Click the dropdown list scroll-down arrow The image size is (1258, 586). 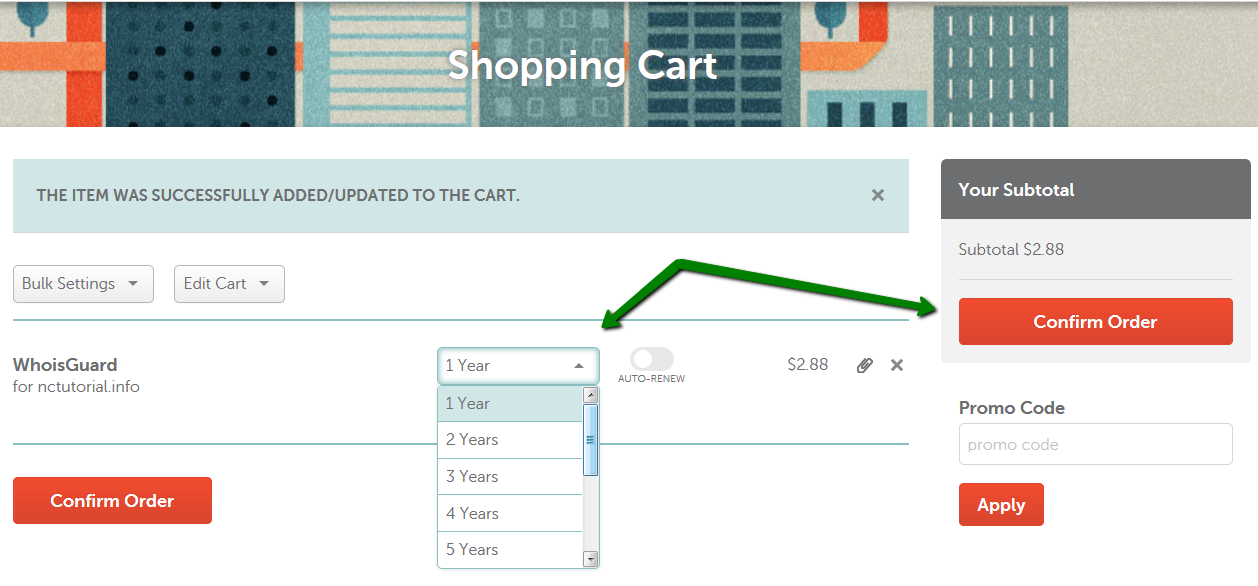[590, 559]
